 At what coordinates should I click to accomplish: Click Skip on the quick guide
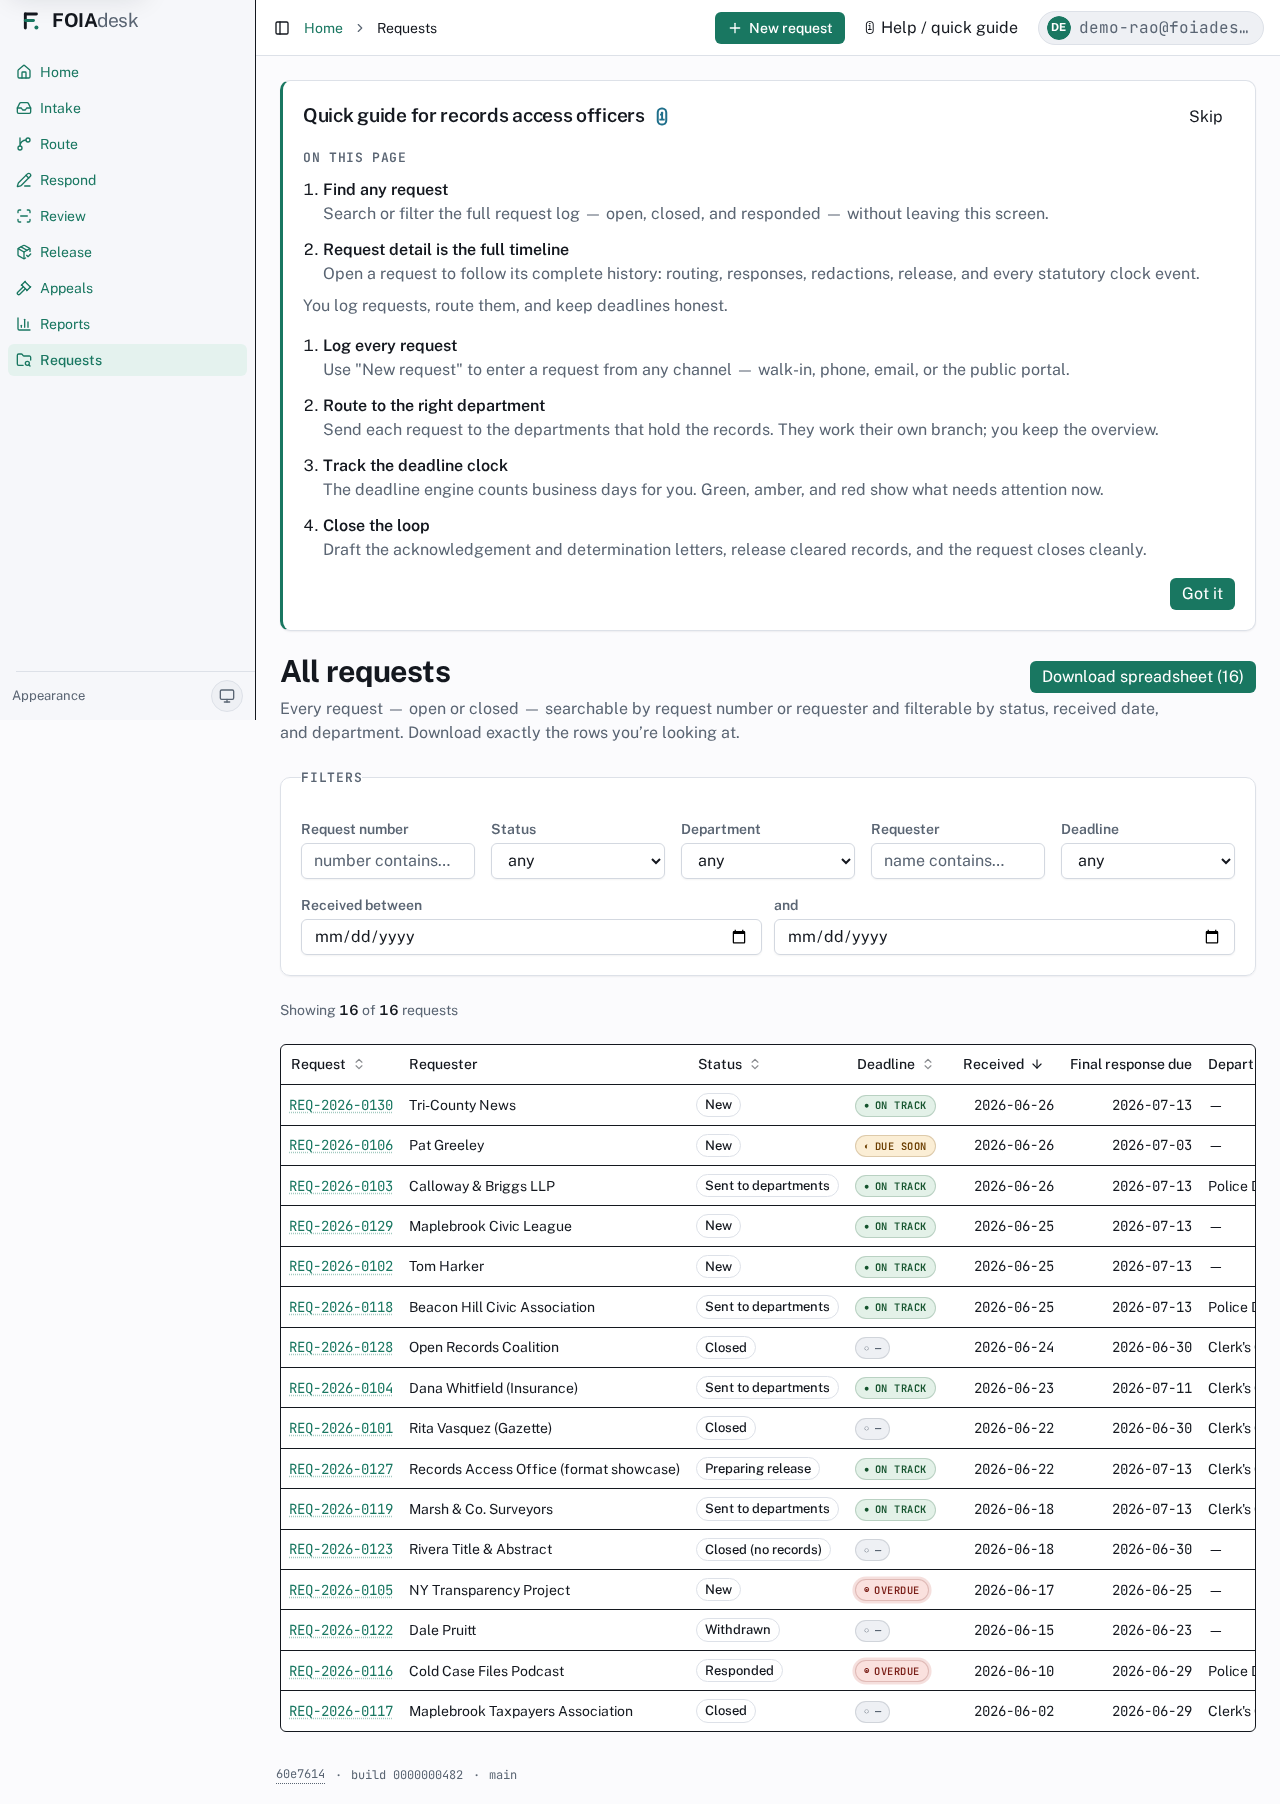pyautogui.click(x=1205, y=116)
